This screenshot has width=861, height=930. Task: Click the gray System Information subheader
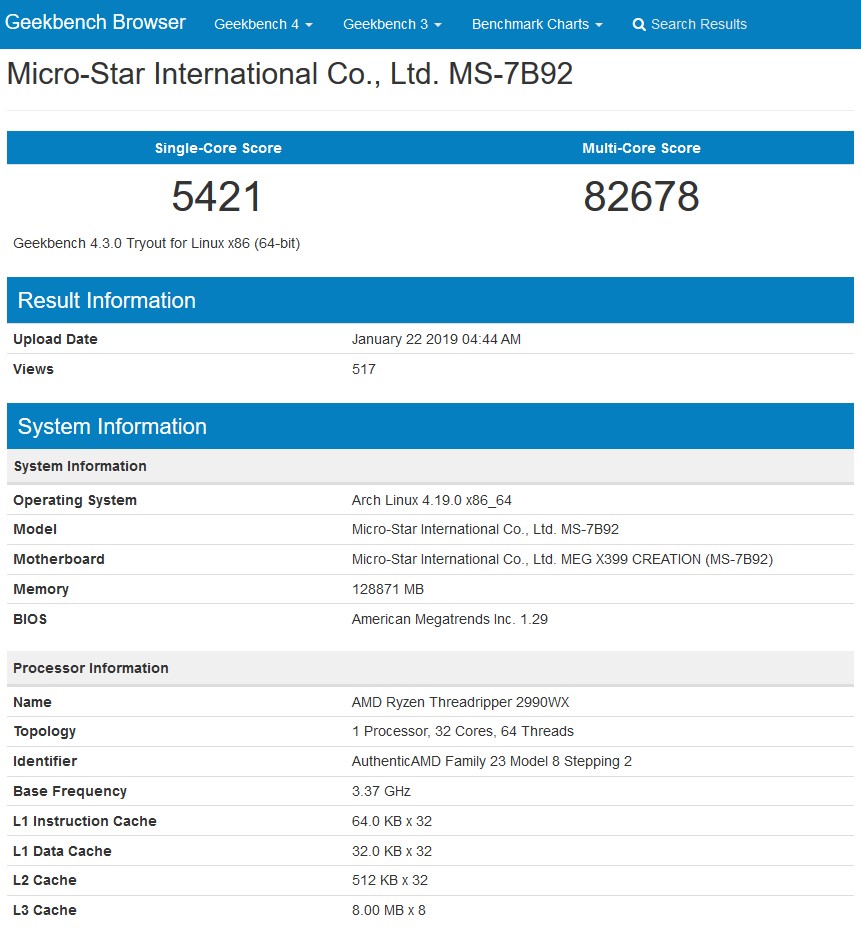point(80,466)
